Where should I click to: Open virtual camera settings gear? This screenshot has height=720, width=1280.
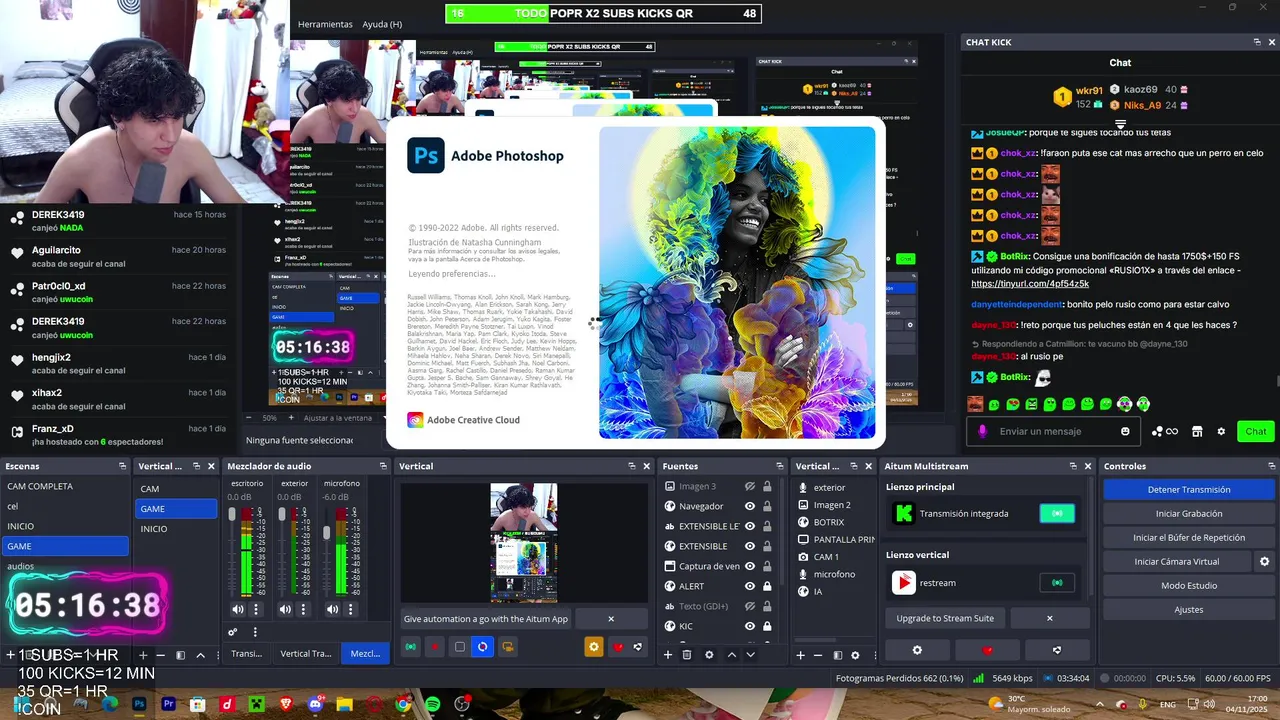click(1264, 562)
